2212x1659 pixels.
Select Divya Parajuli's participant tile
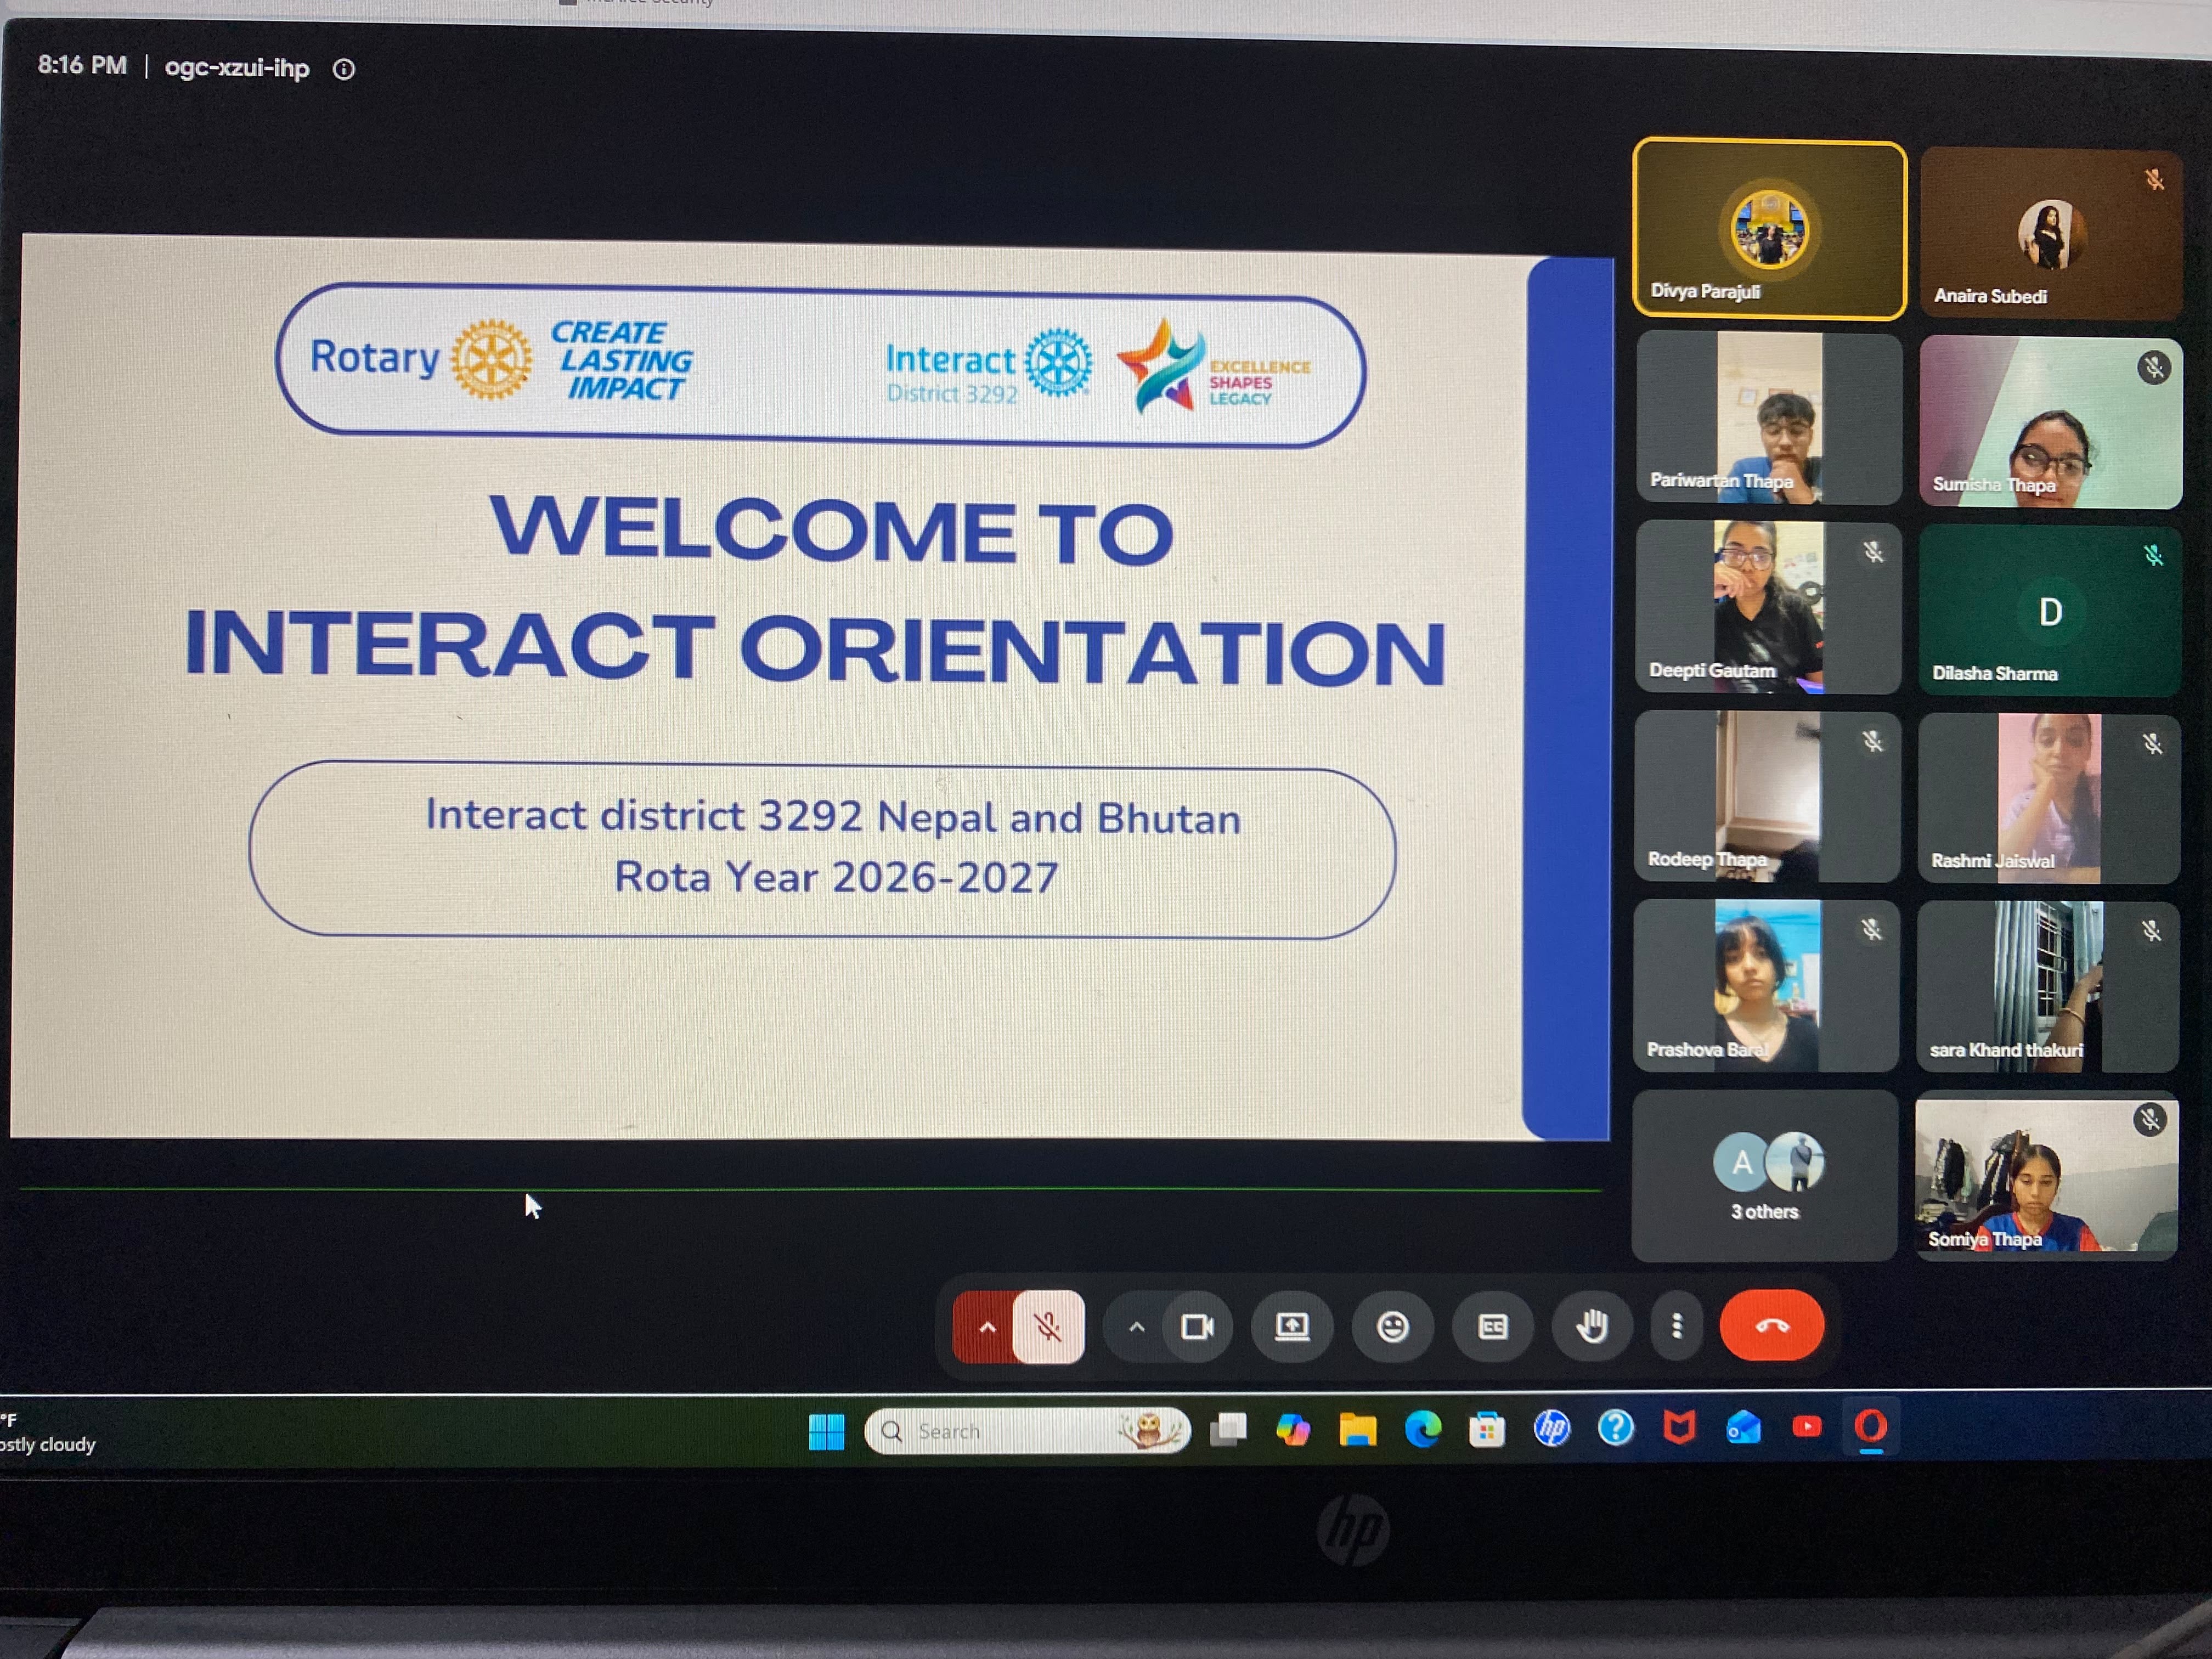pyautogui.click(x=1769, y=229)
